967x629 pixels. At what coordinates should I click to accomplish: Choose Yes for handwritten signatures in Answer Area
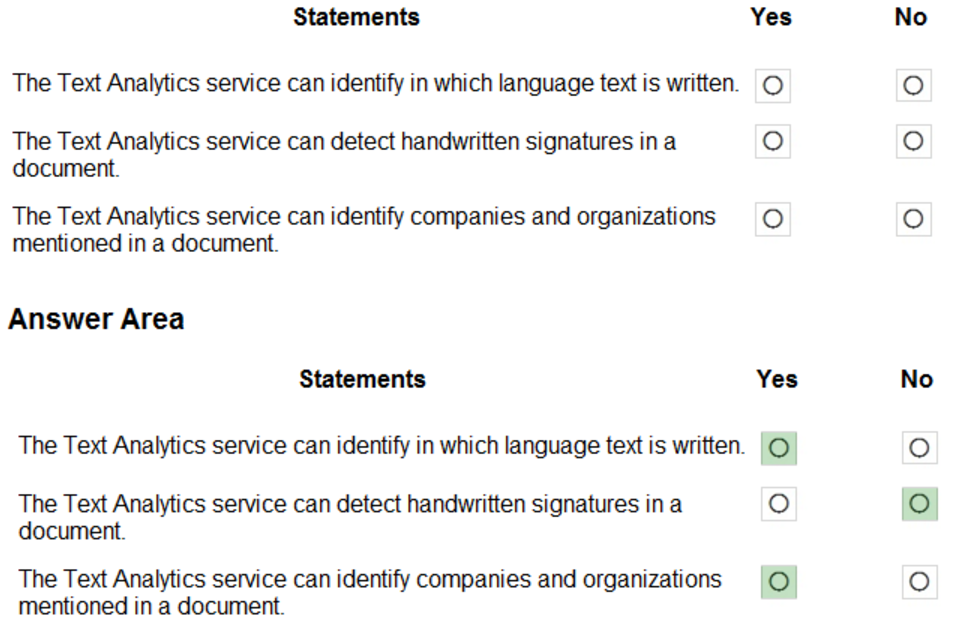pyautogui.click(x=778, y=504)
